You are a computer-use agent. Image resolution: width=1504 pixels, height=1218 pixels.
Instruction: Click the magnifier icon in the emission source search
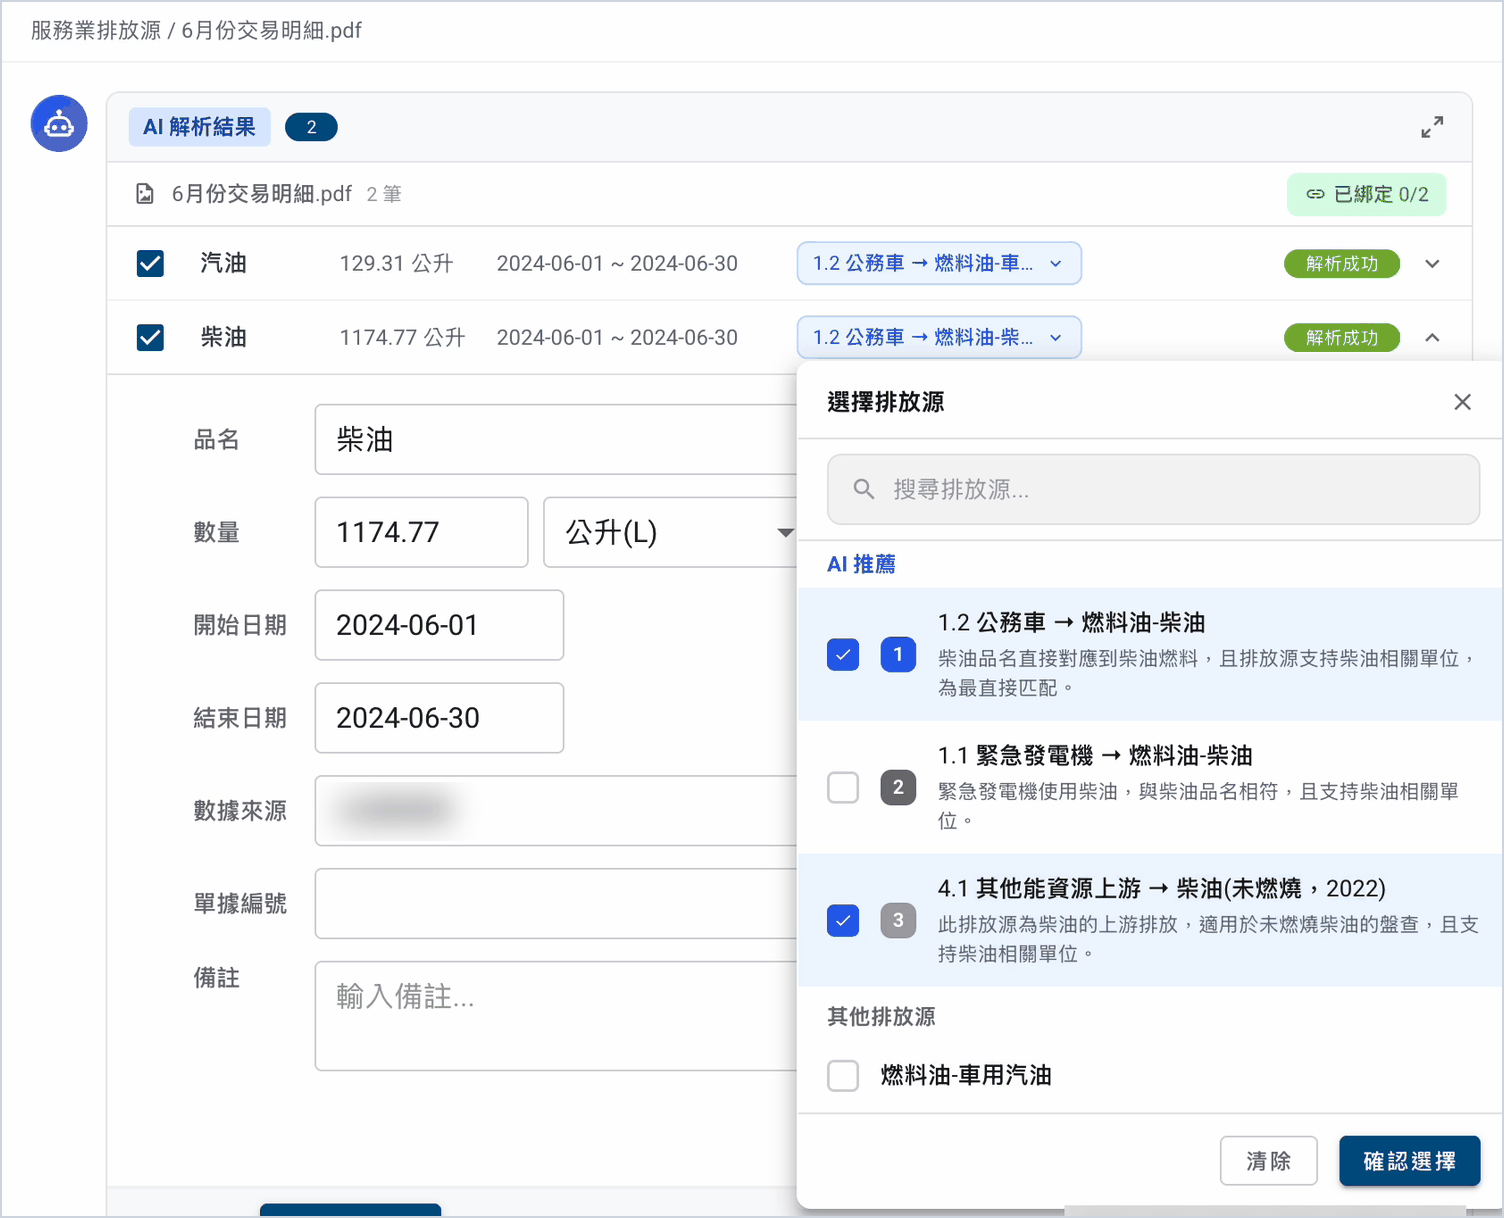[x=864, y=489]
